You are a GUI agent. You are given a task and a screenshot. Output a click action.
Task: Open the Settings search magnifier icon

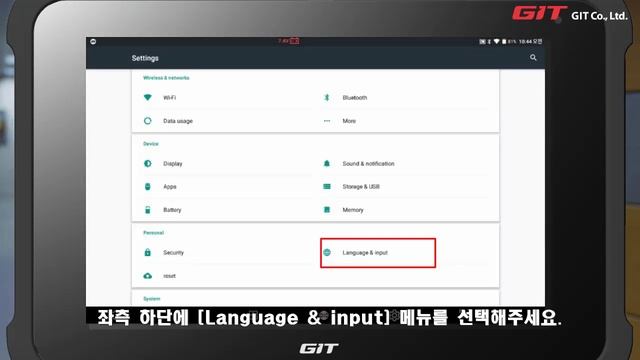(533, 58)
